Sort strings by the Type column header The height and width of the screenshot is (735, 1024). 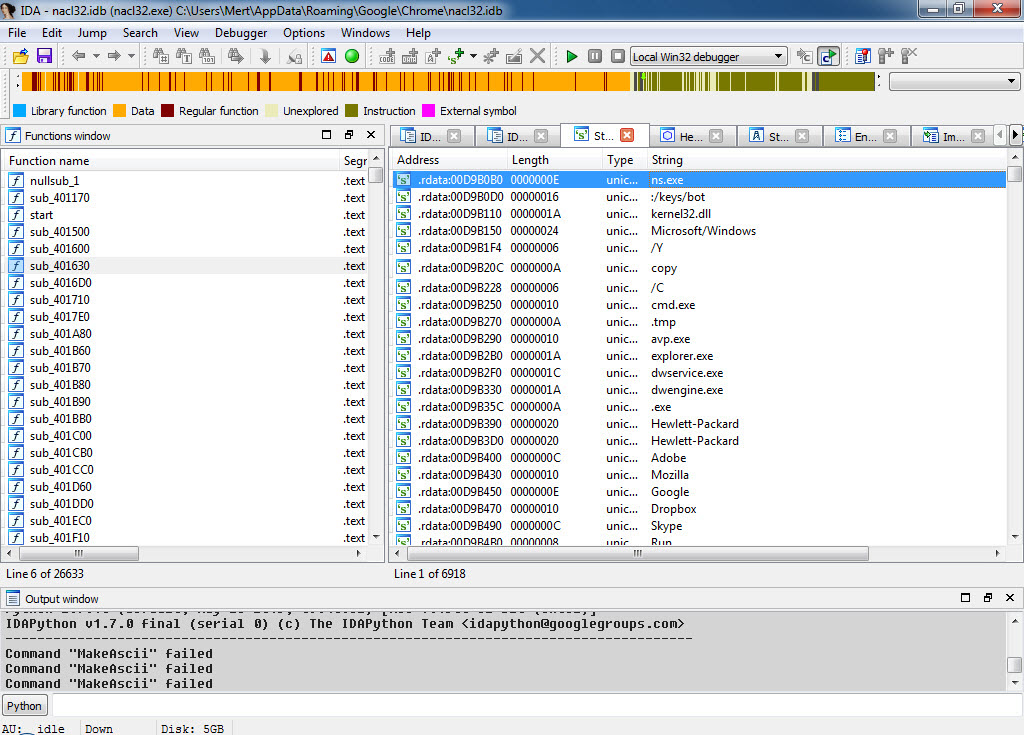(624, 160)
